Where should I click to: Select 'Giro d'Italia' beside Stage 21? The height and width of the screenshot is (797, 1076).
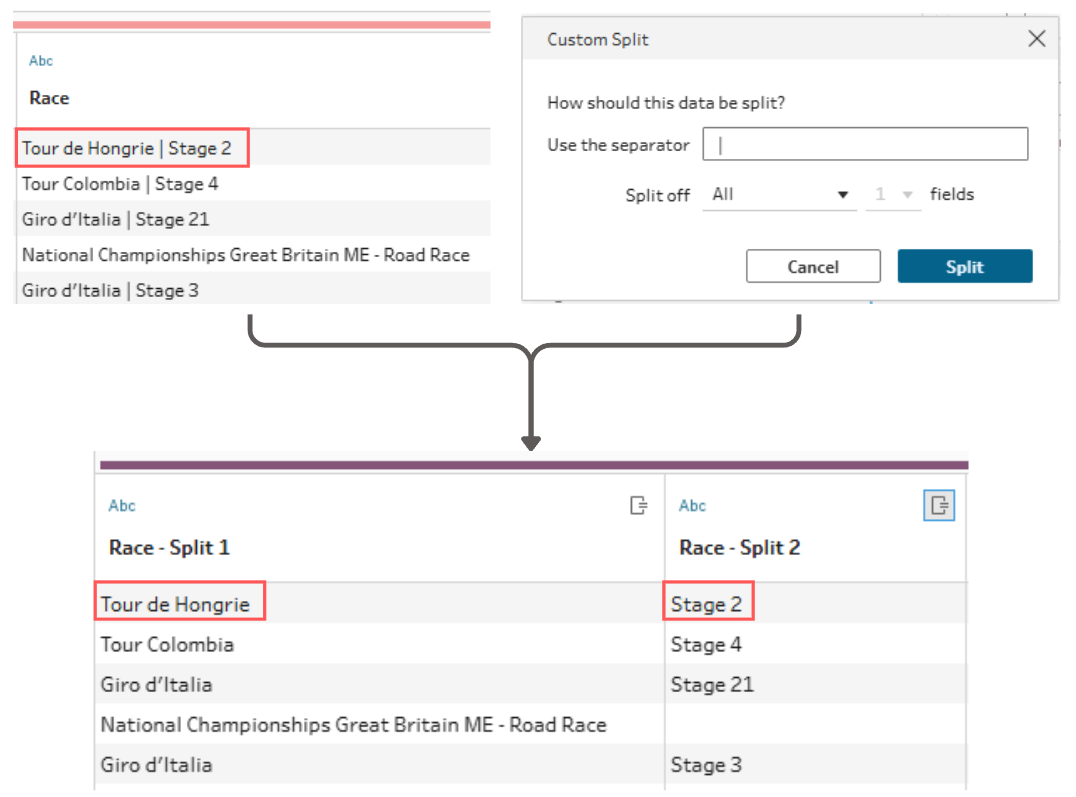pos(156,684)
